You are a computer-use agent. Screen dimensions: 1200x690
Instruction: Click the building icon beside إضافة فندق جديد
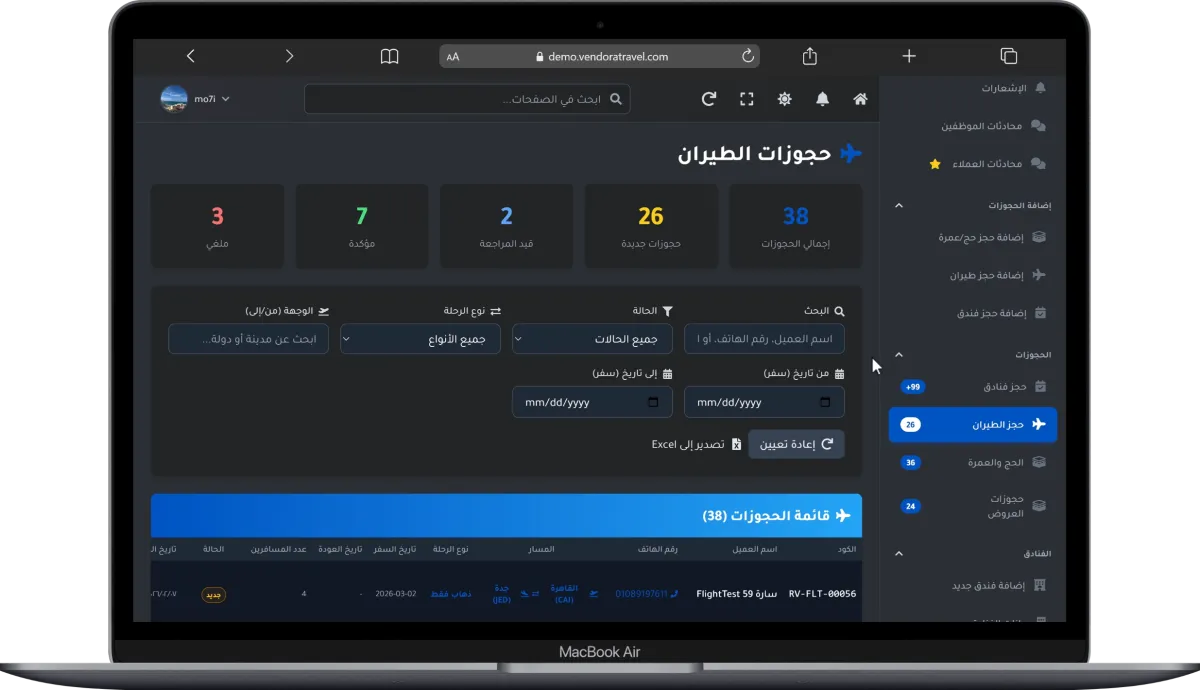click(1040, 585)
